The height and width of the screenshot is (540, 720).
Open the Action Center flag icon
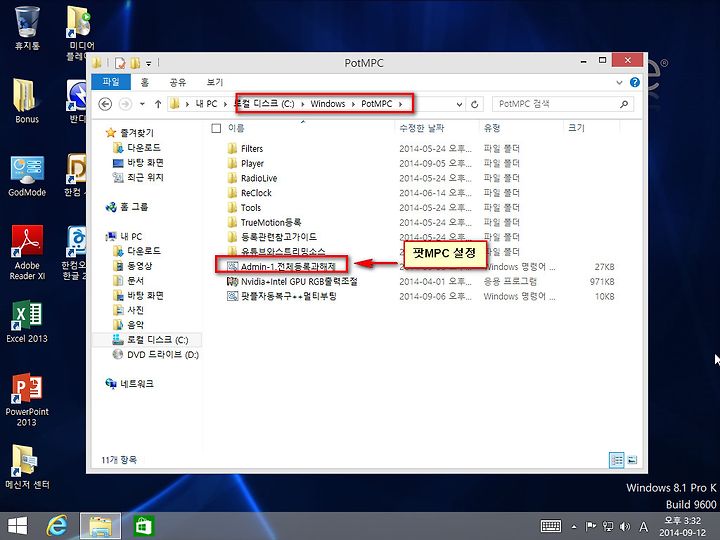coord(591,526)
